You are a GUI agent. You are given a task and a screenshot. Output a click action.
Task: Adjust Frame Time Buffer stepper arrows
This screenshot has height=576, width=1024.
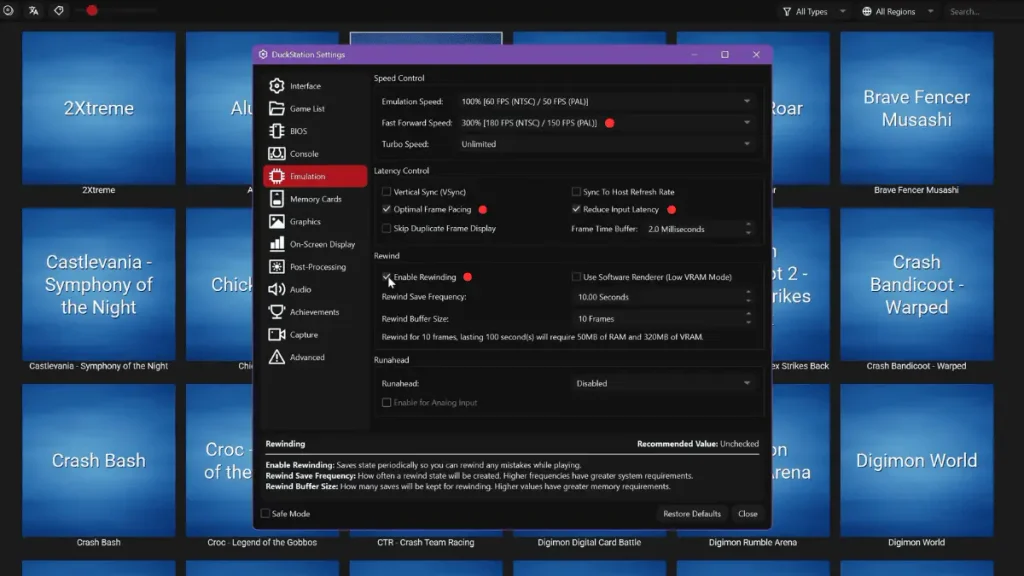click(748, 229)
